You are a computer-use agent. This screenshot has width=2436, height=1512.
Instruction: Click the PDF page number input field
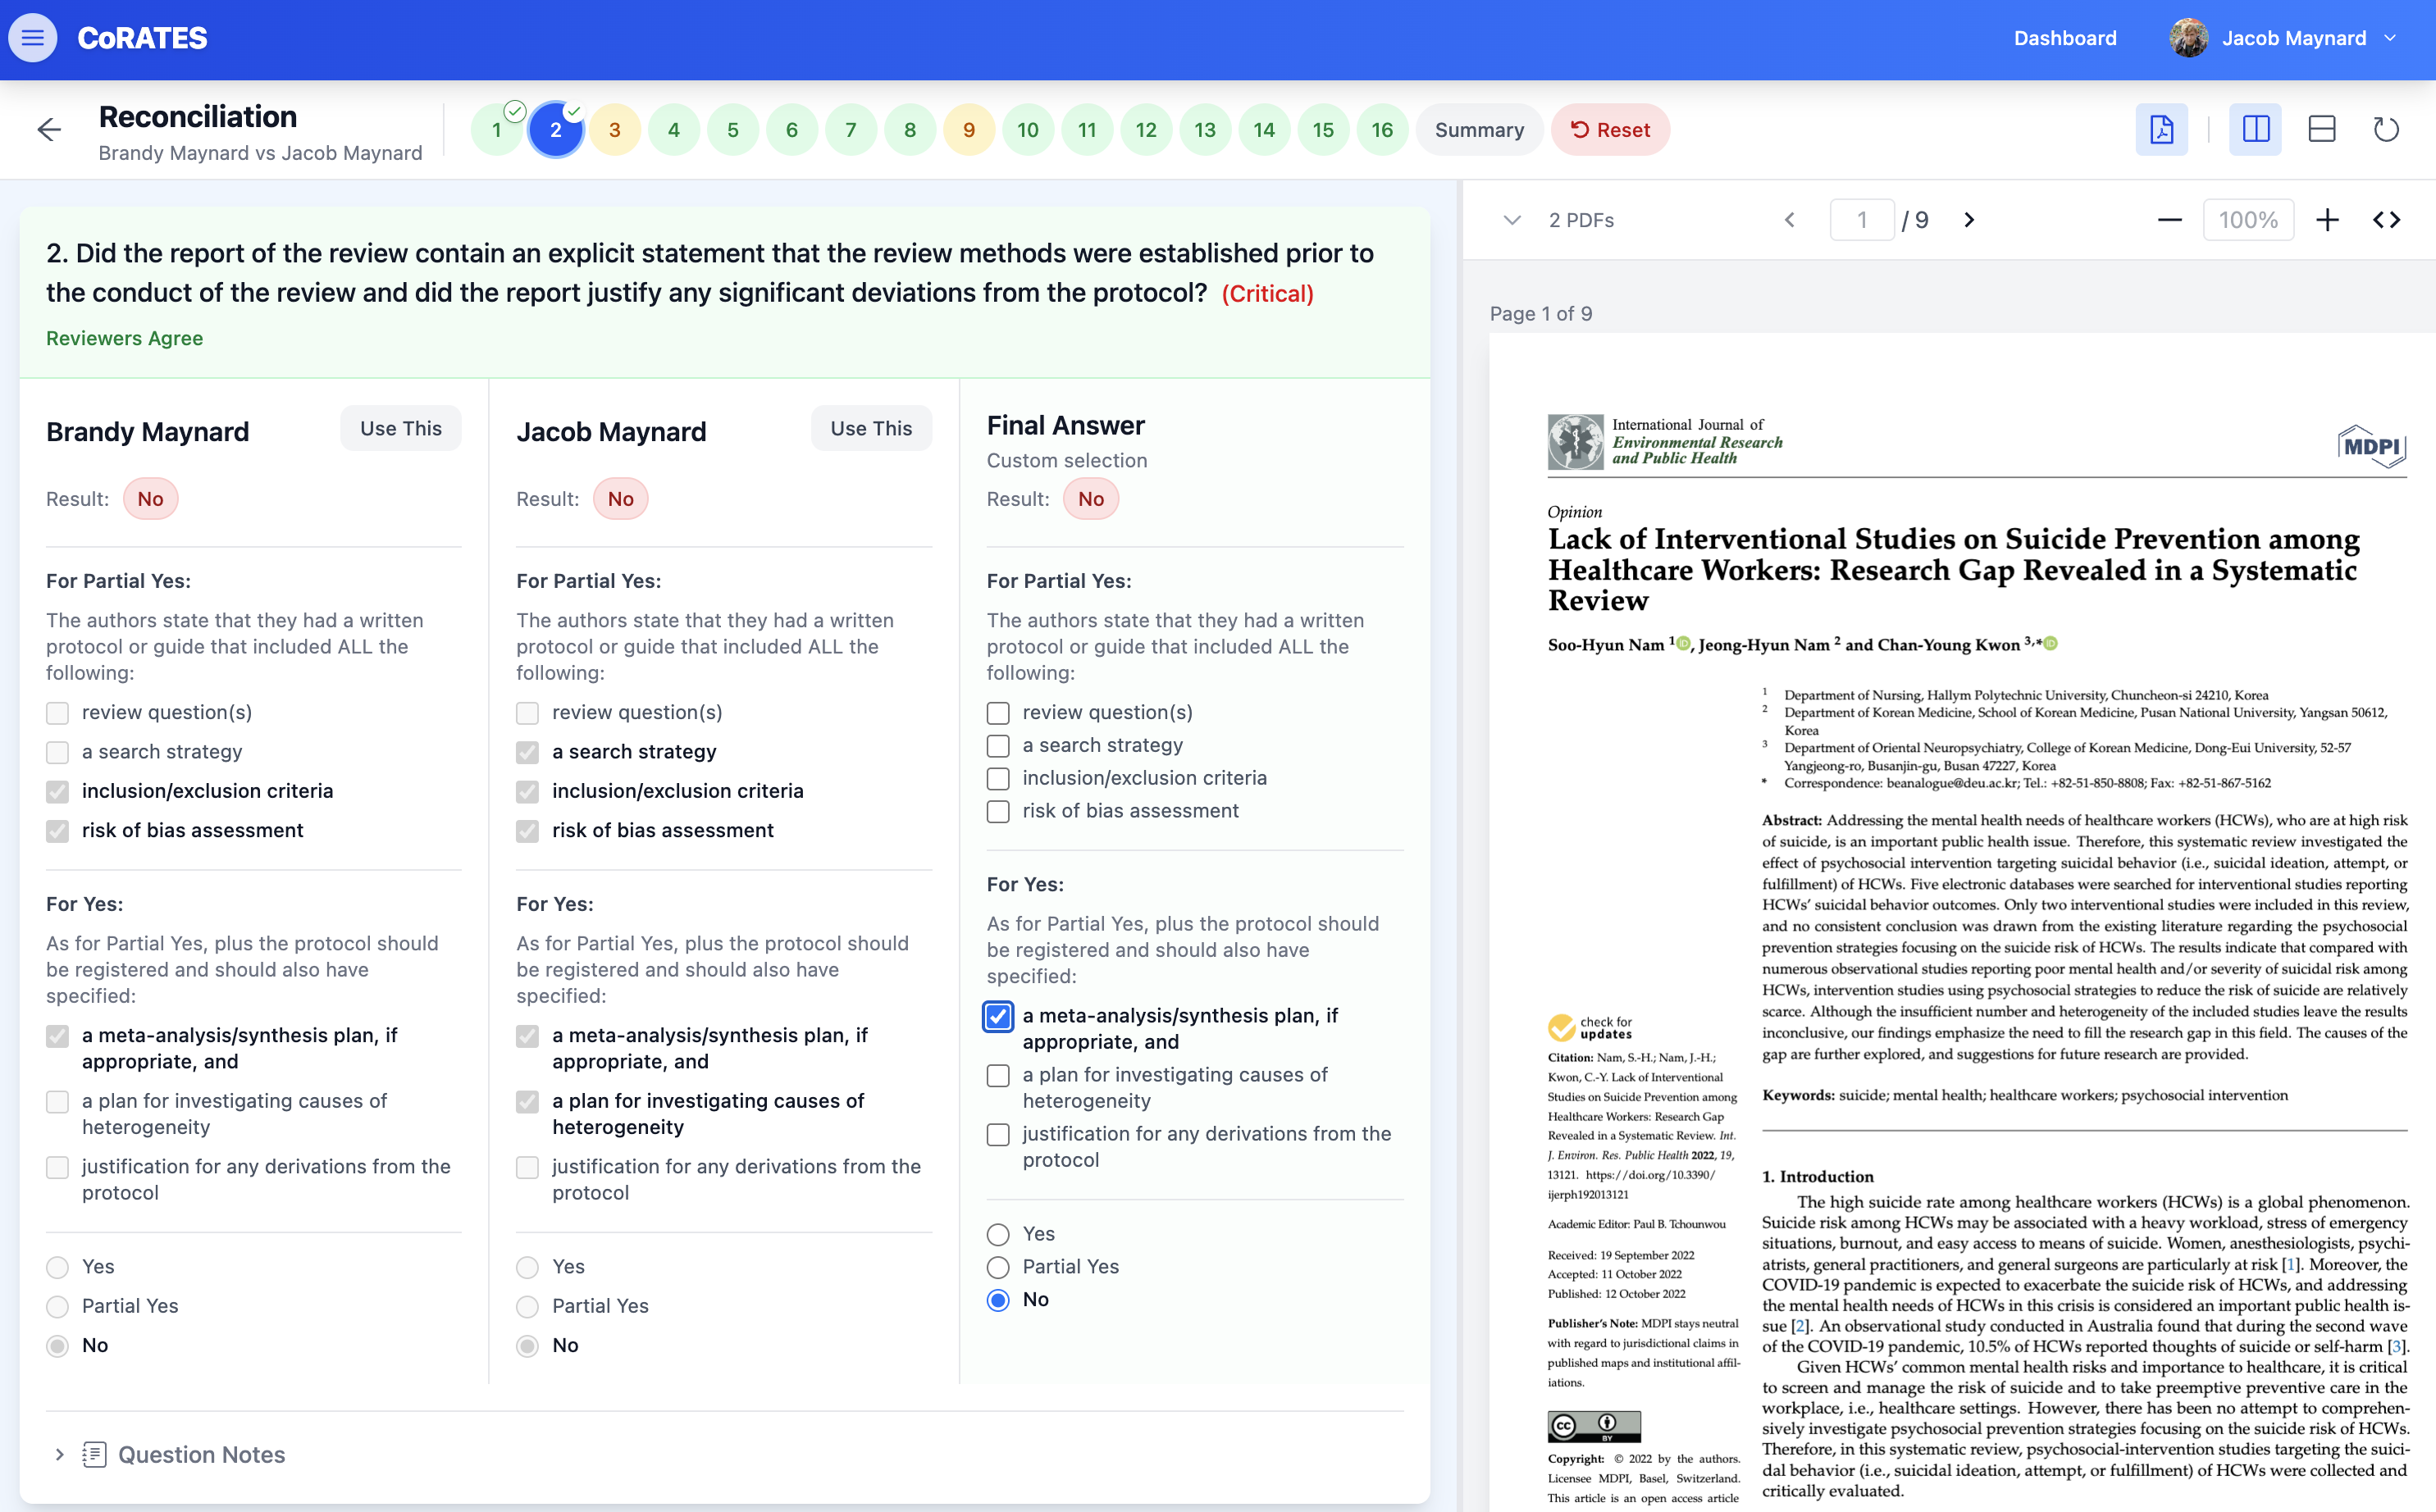point(1861,220)
